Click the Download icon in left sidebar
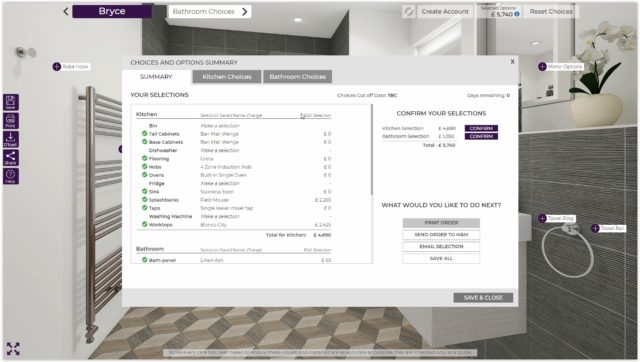The height and width of the screenshot is (362, 640). (11, 139)
